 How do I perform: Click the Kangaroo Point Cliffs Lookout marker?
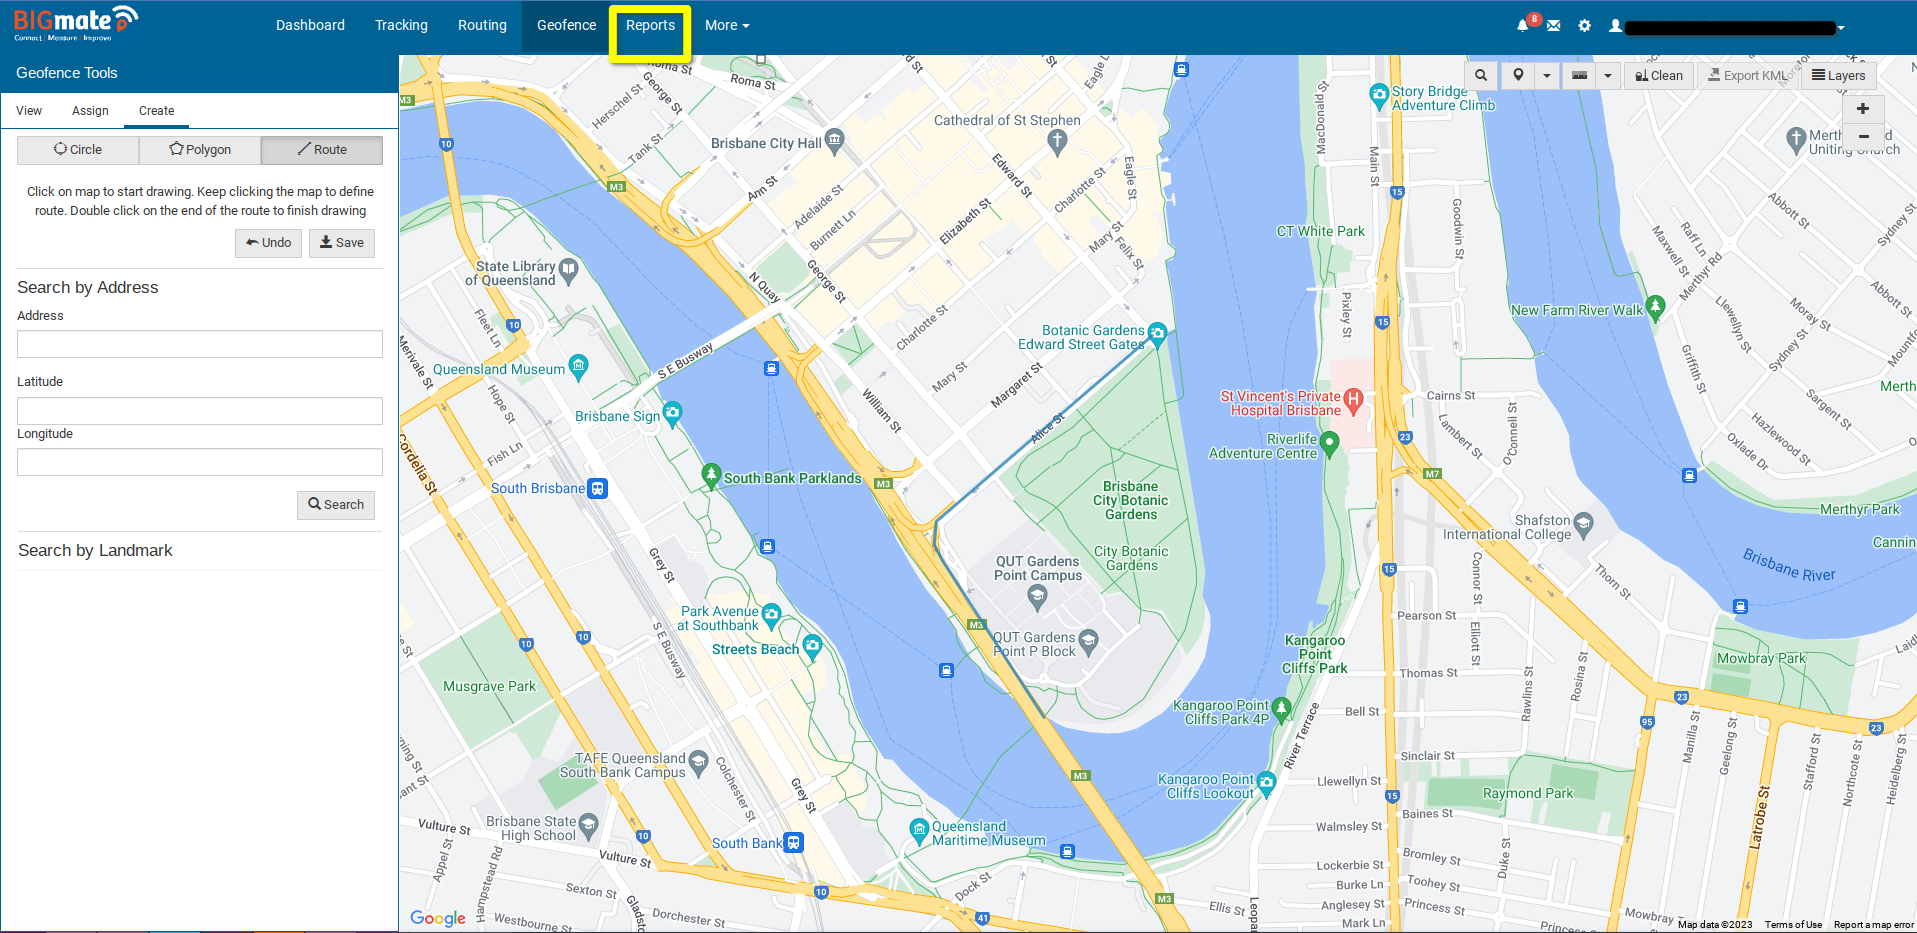click(1266, 782)
